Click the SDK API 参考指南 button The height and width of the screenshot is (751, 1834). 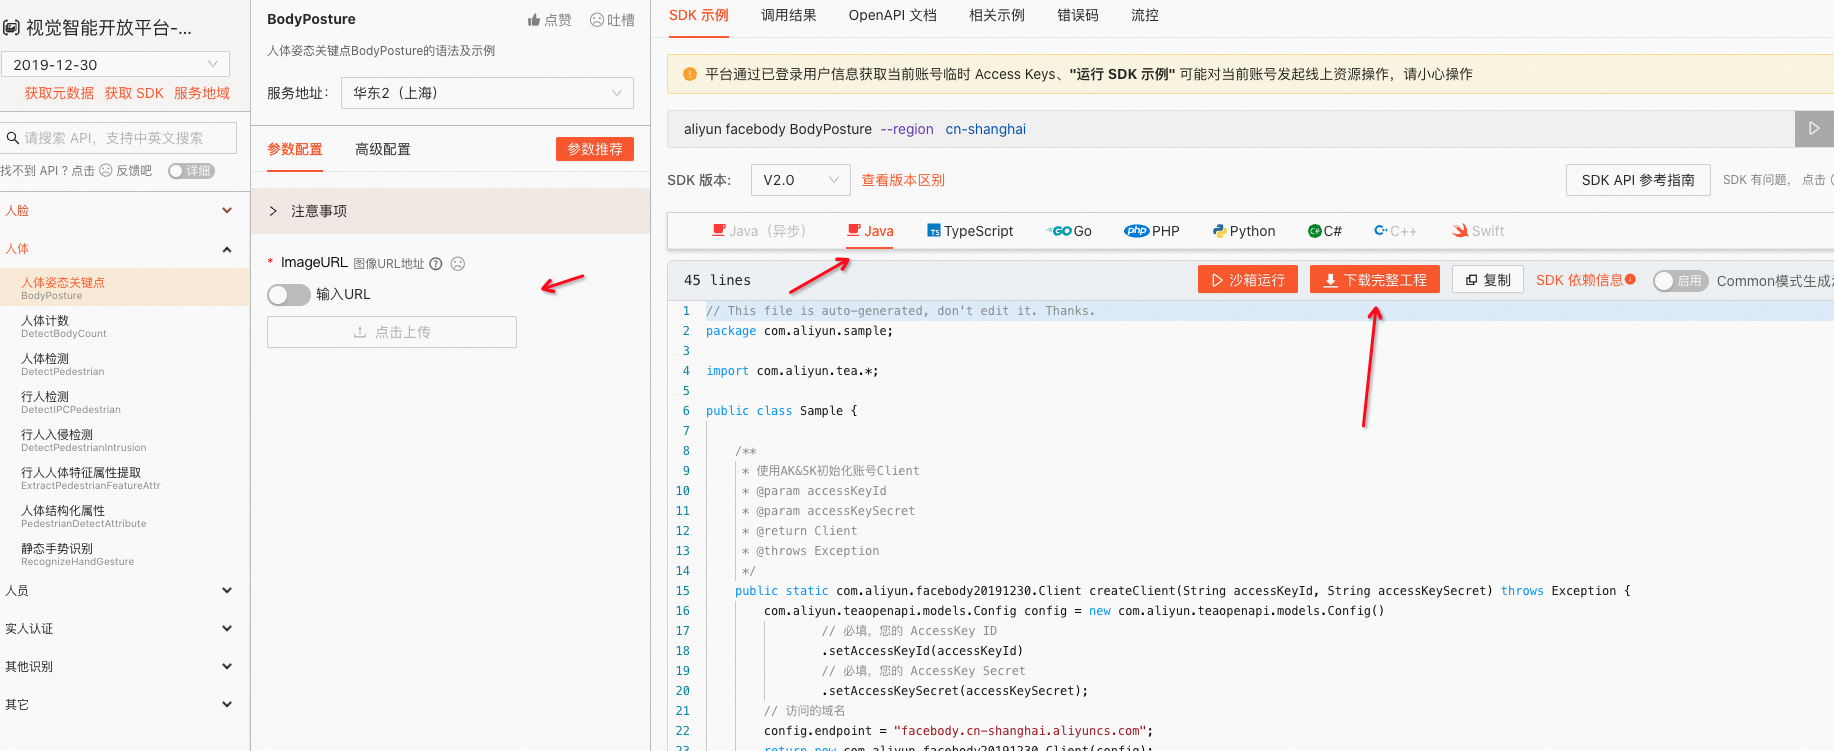tap(1638, 180)
